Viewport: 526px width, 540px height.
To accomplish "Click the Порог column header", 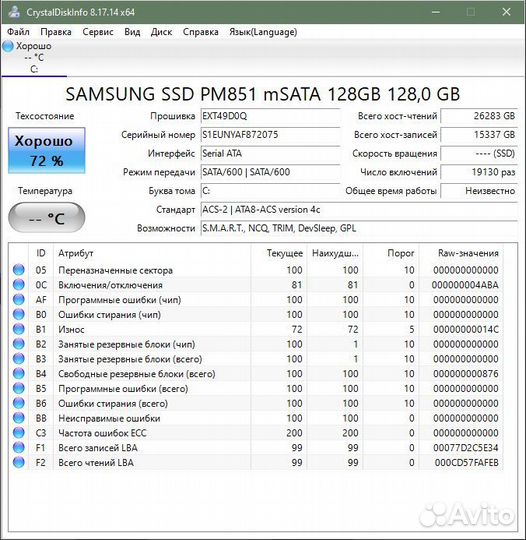I will tap(391, 253).
